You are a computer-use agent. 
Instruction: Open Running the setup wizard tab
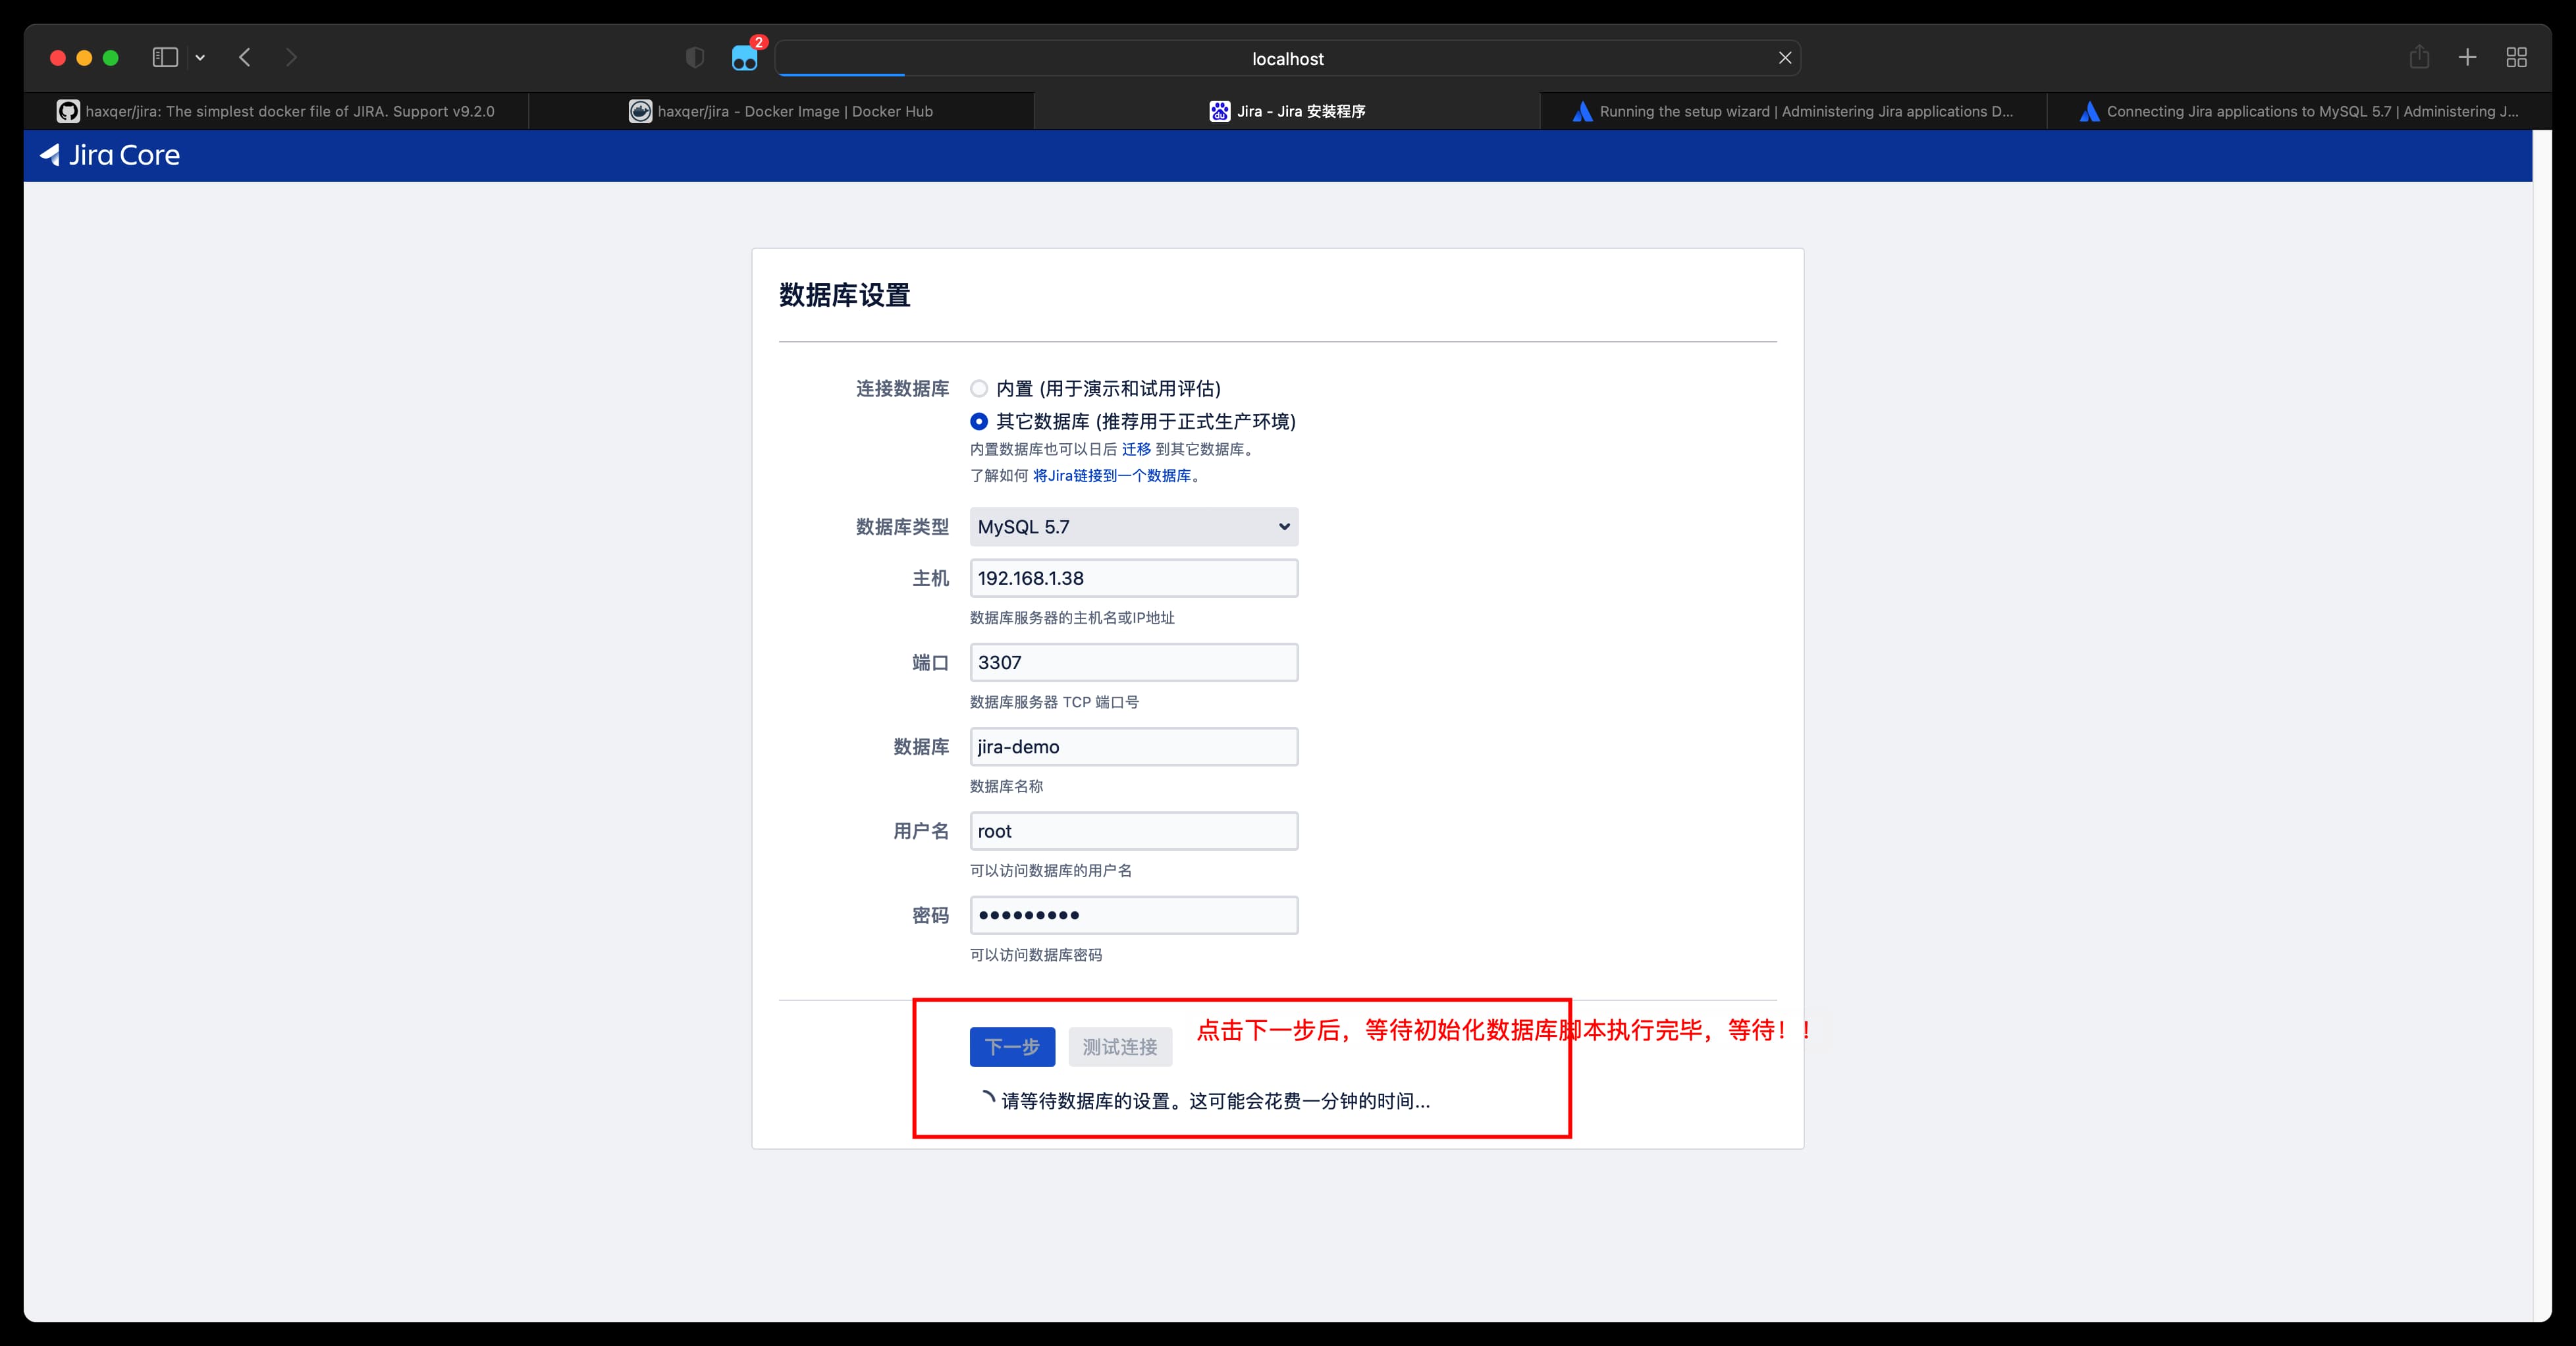pyautogui.click(x=1794, y=111)
